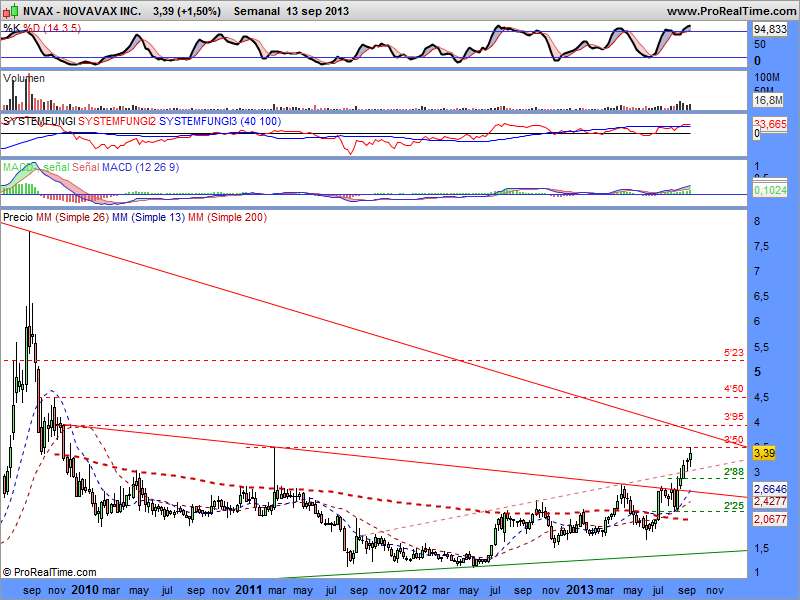Screen dimensions: 800x600
Task: Select the '2010' year label on the time axis
Action: pos(85,590)
